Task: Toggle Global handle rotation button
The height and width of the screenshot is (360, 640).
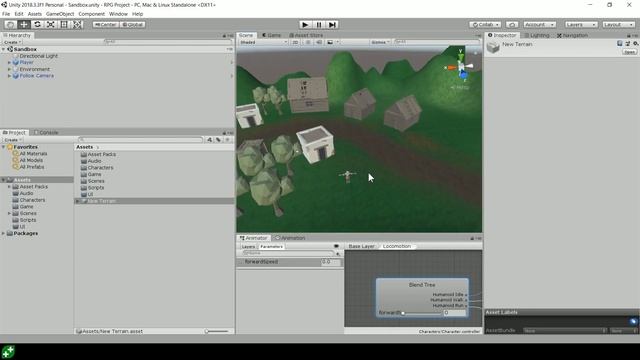Action: (x=133, y=24)
